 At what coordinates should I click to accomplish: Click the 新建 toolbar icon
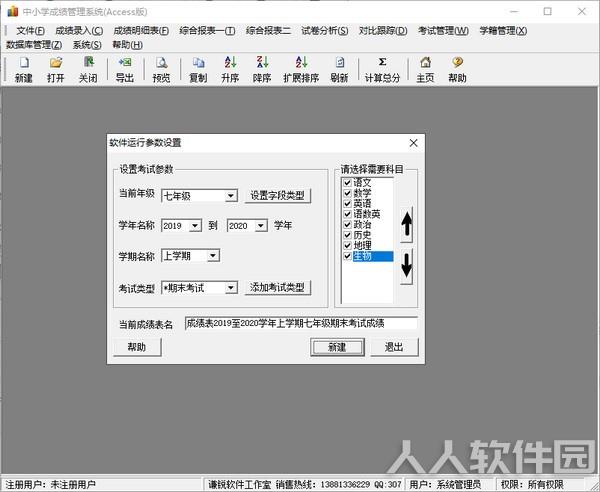24,69
